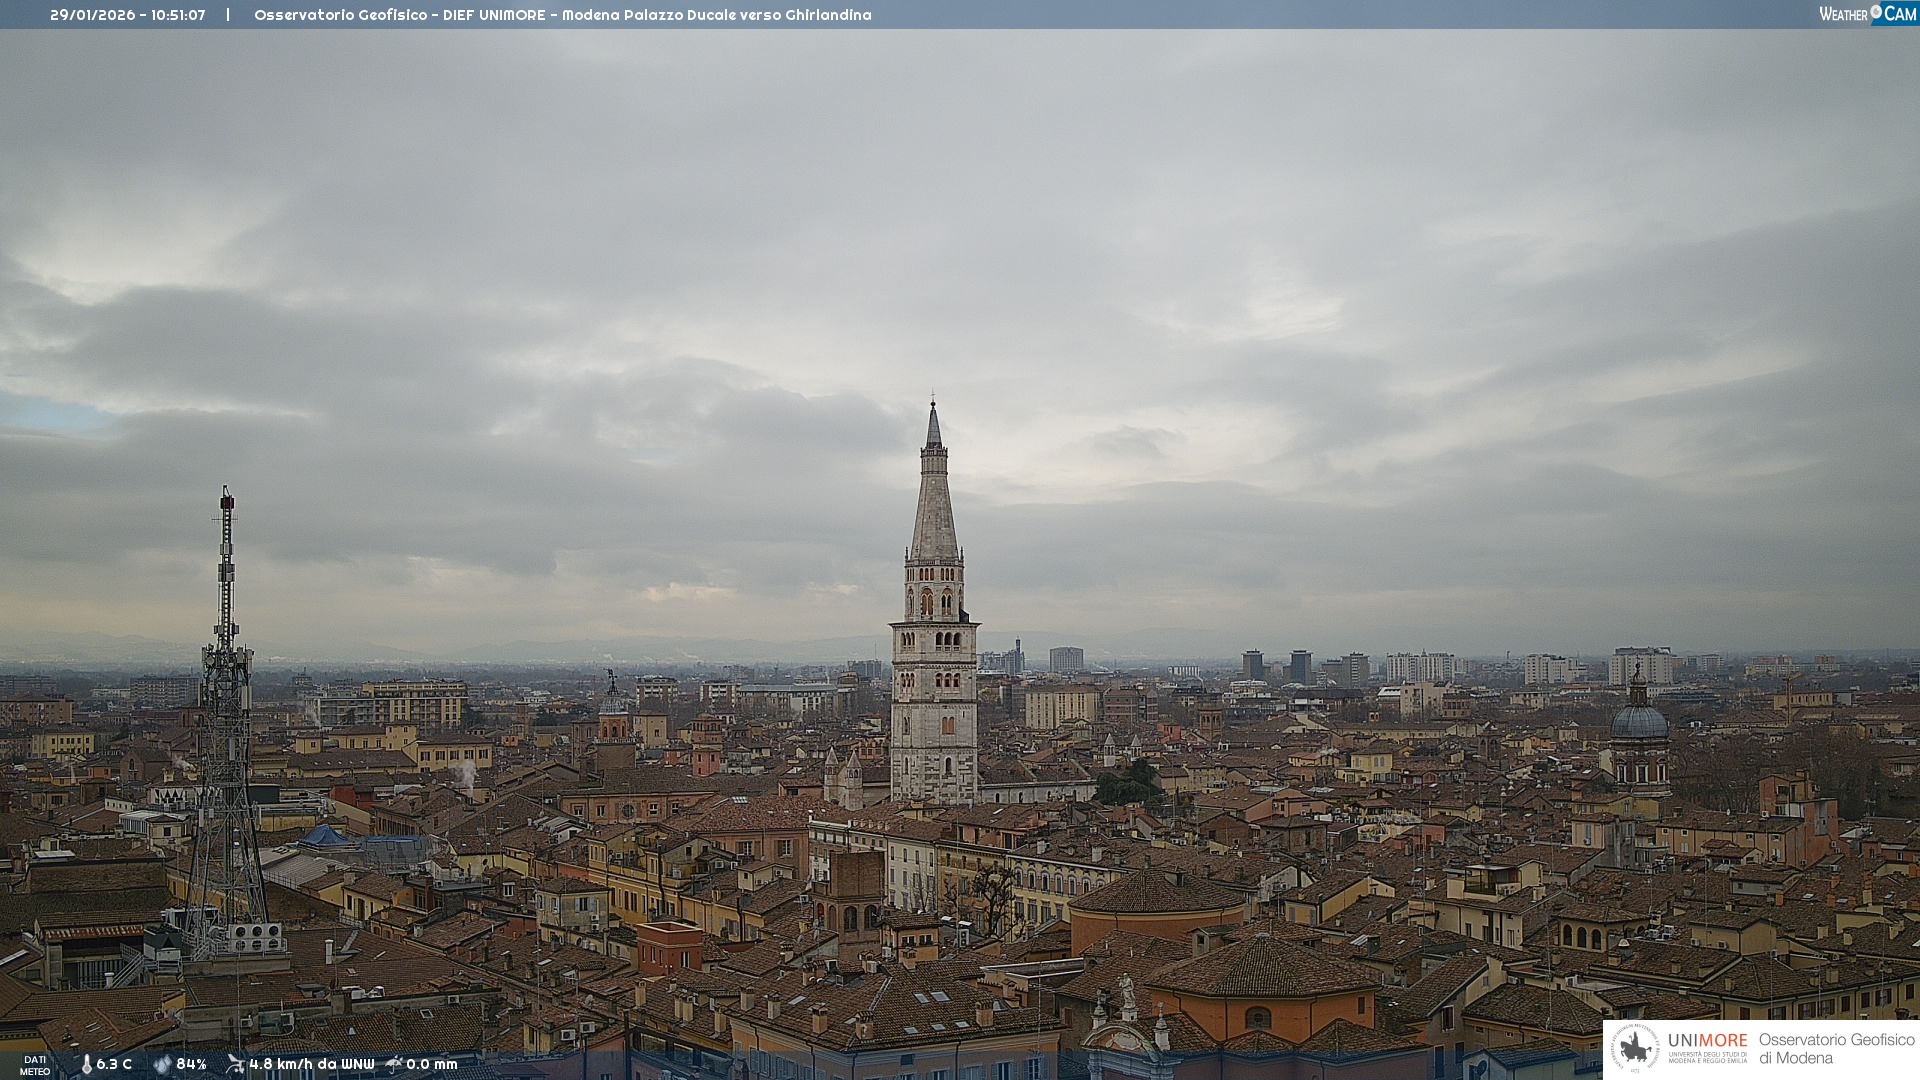Click the 0.0 mm rainfall value
The image size is (1920, 1080).
point(431,1064)
